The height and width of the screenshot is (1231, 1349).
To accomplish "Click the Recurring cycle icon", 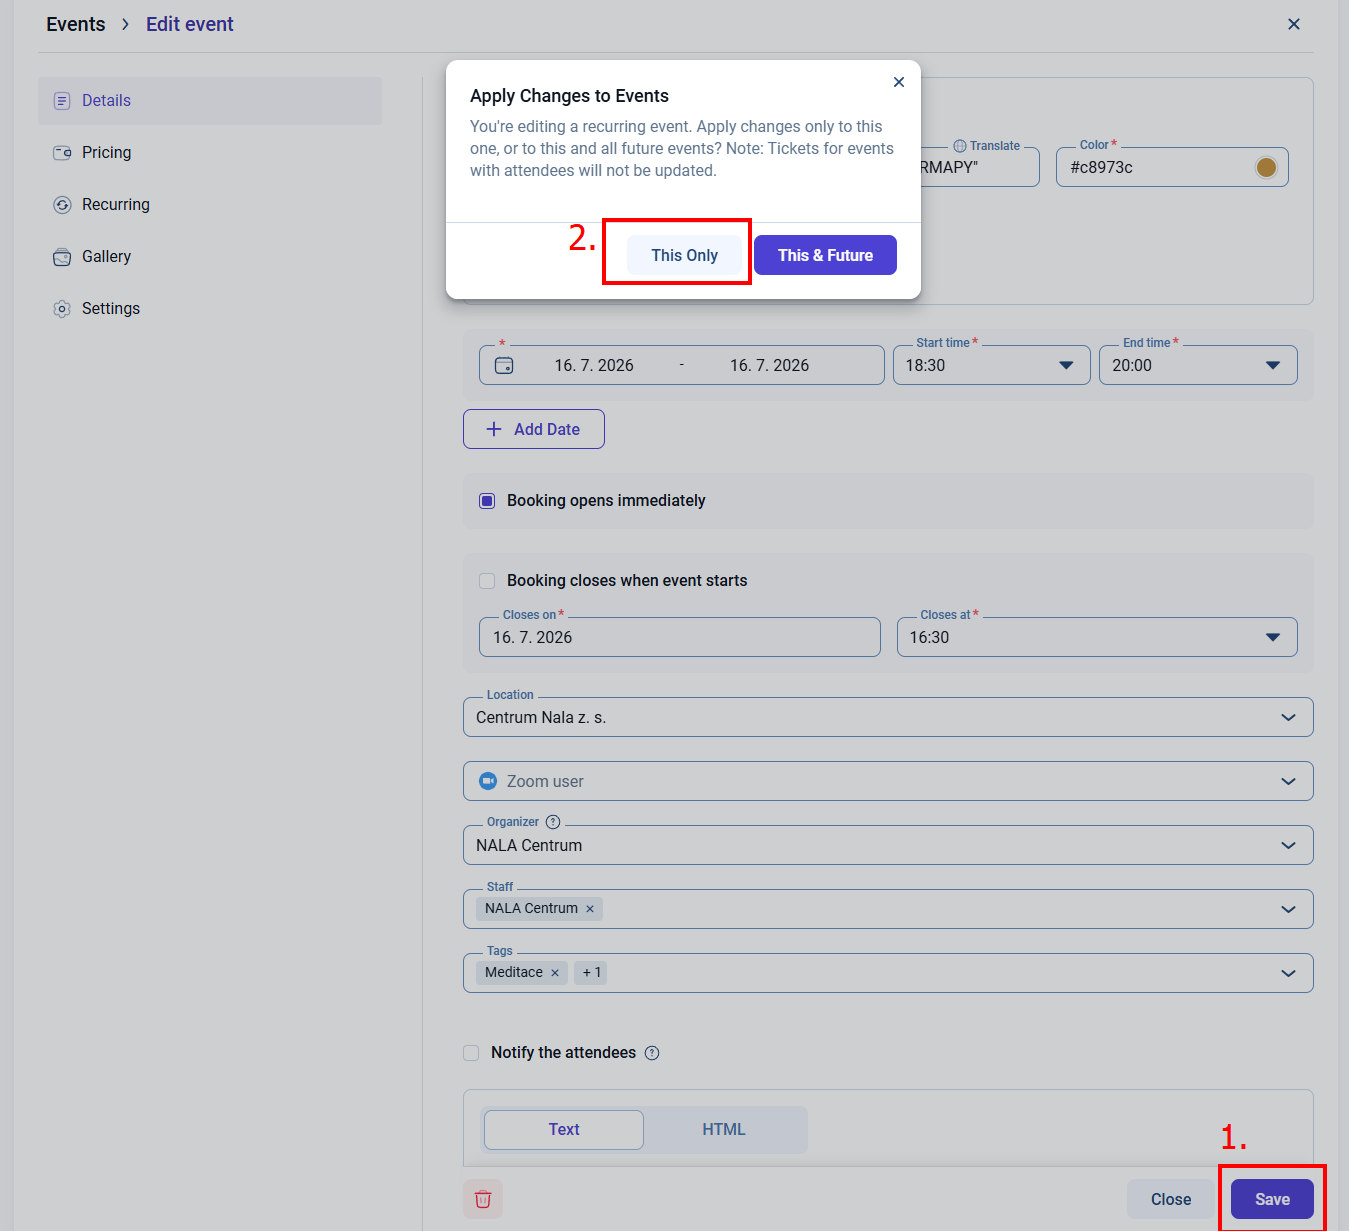I will [62, 205].
